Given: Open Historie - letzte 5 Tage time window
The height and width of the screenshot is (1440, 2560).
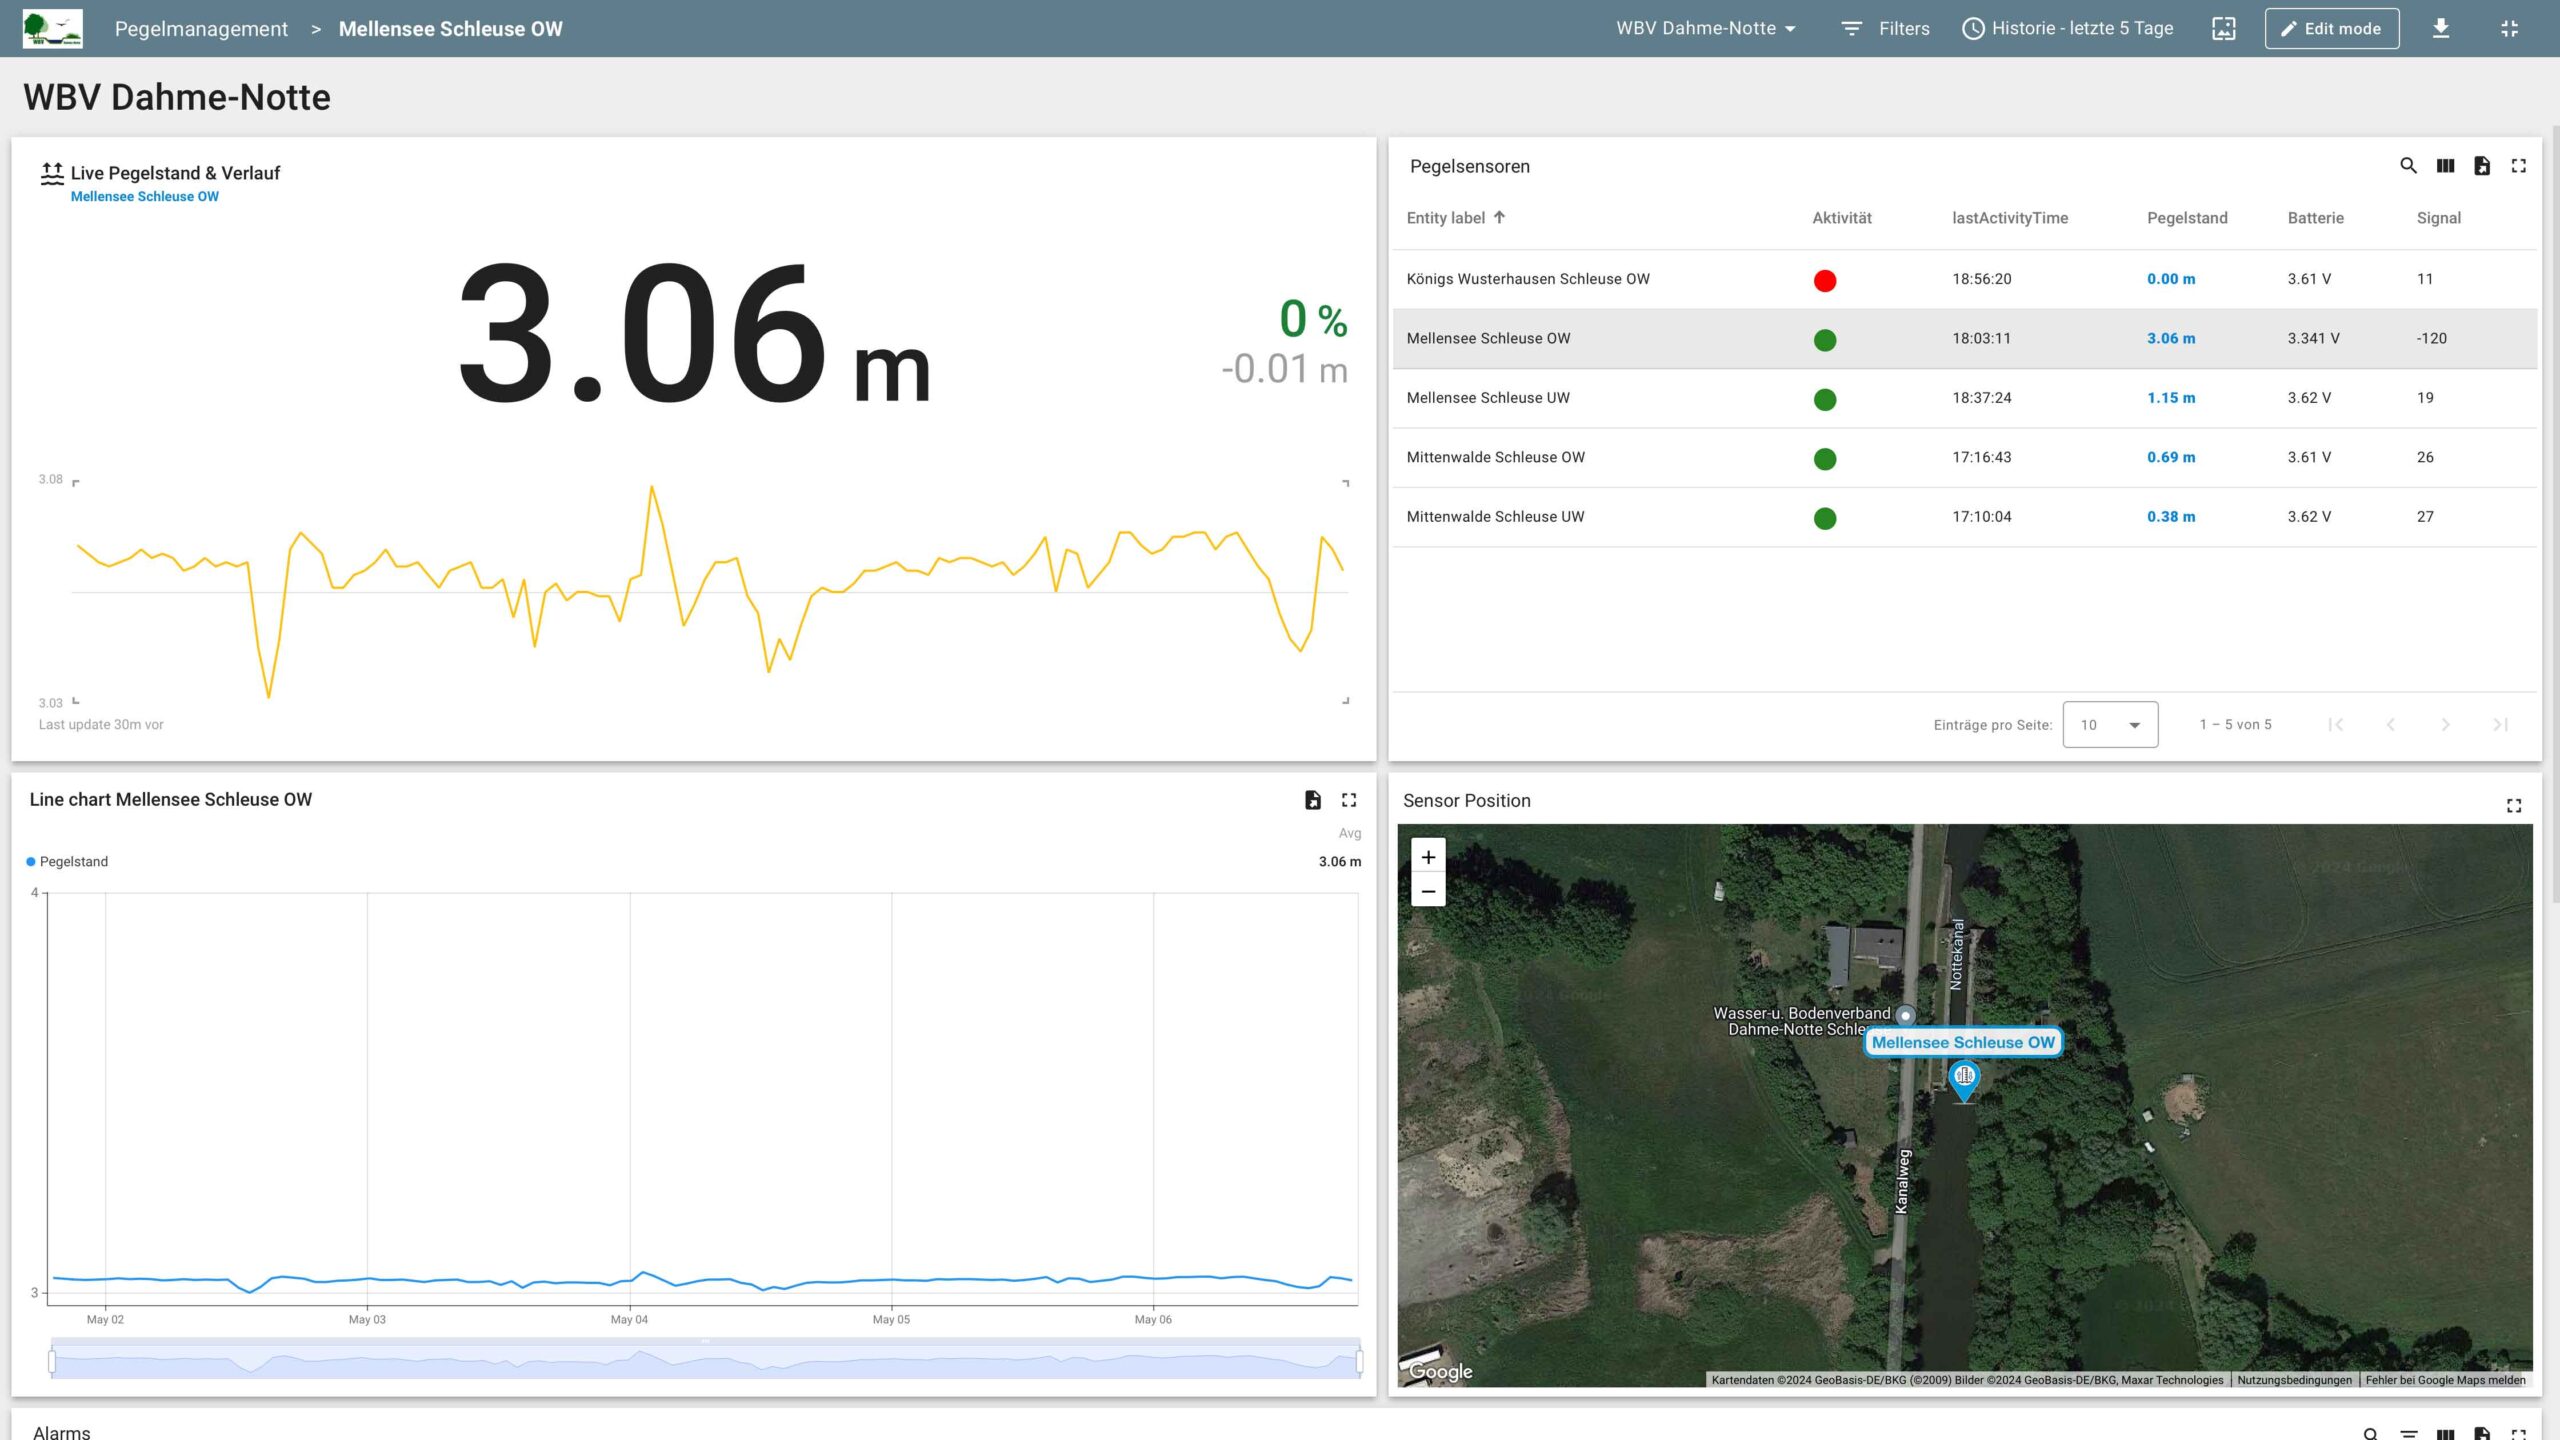Looking at the screenshot, I should click(x=2068, y=28).
